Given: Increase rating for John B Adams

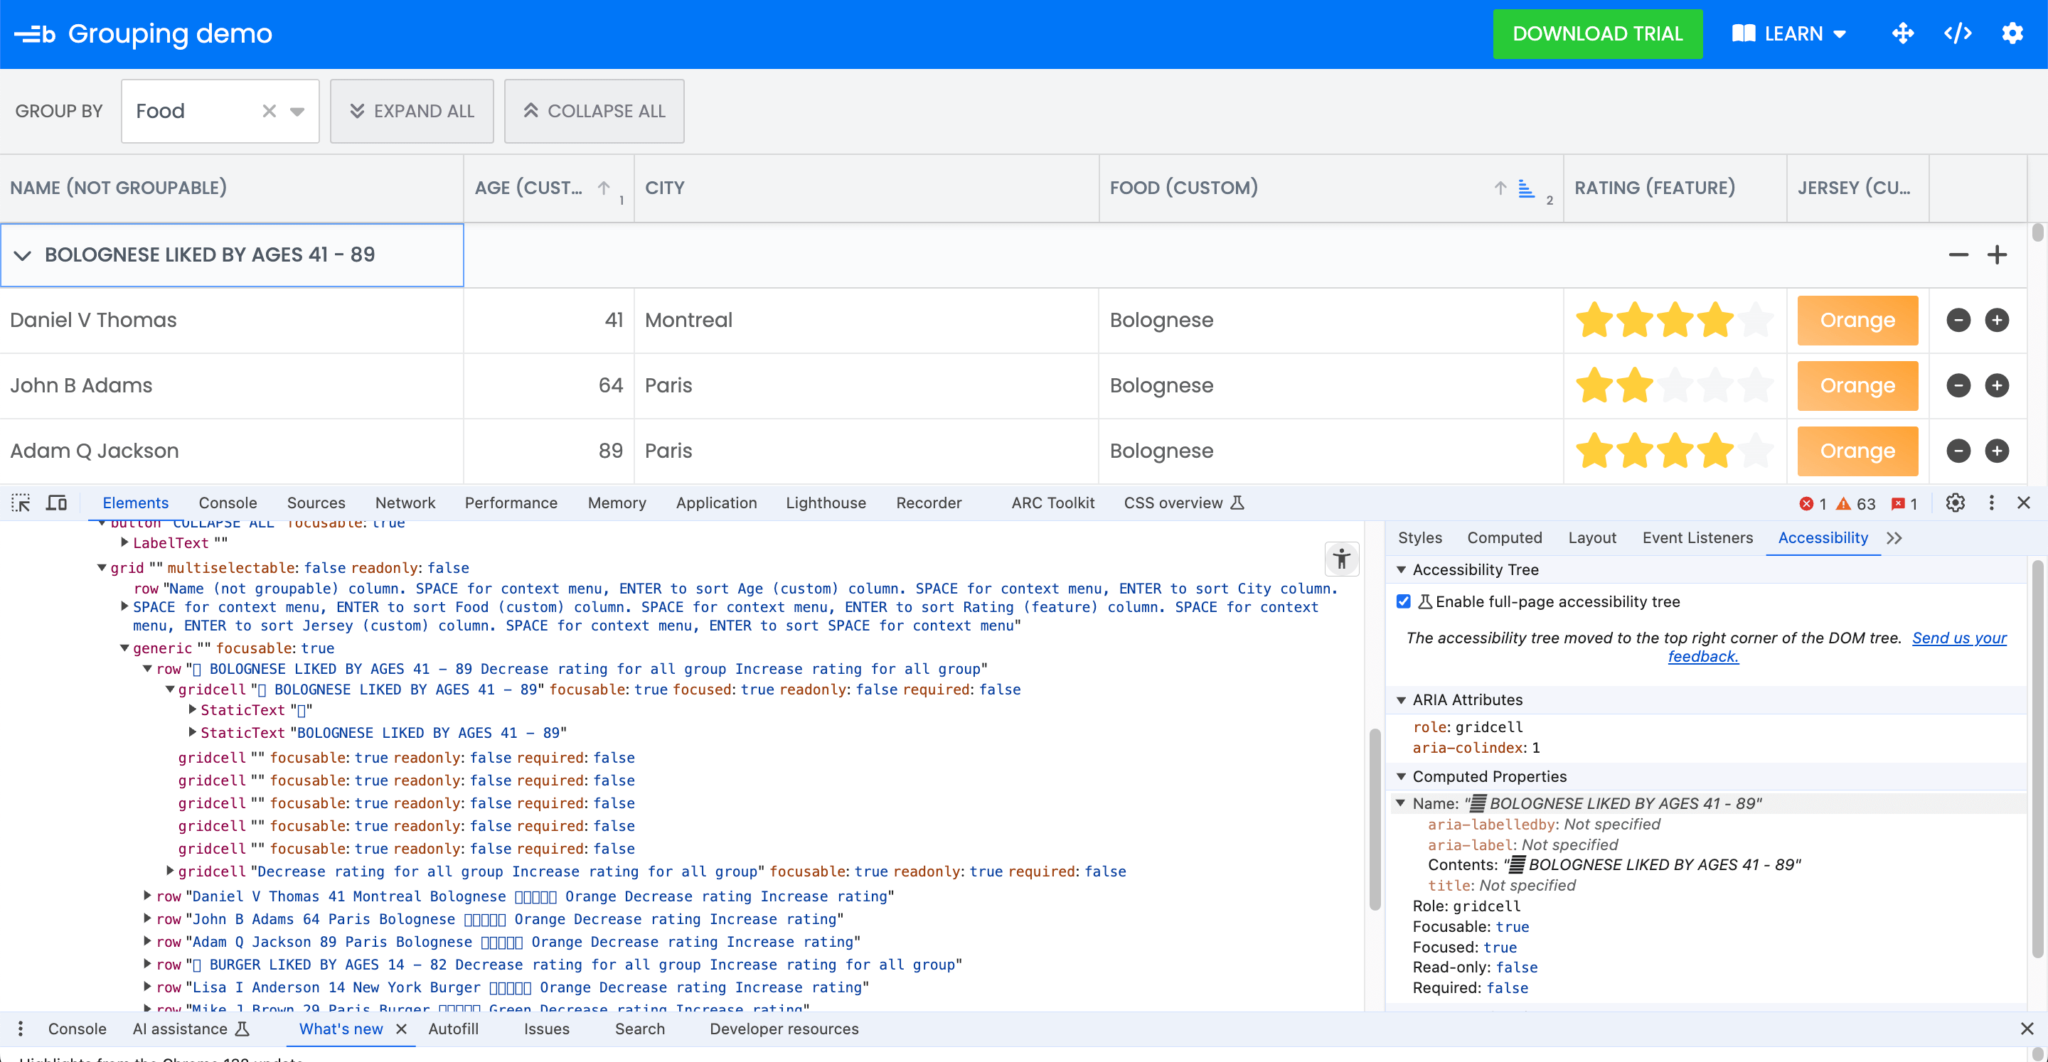Looking at the screenshot, I should pos(1997,385).
